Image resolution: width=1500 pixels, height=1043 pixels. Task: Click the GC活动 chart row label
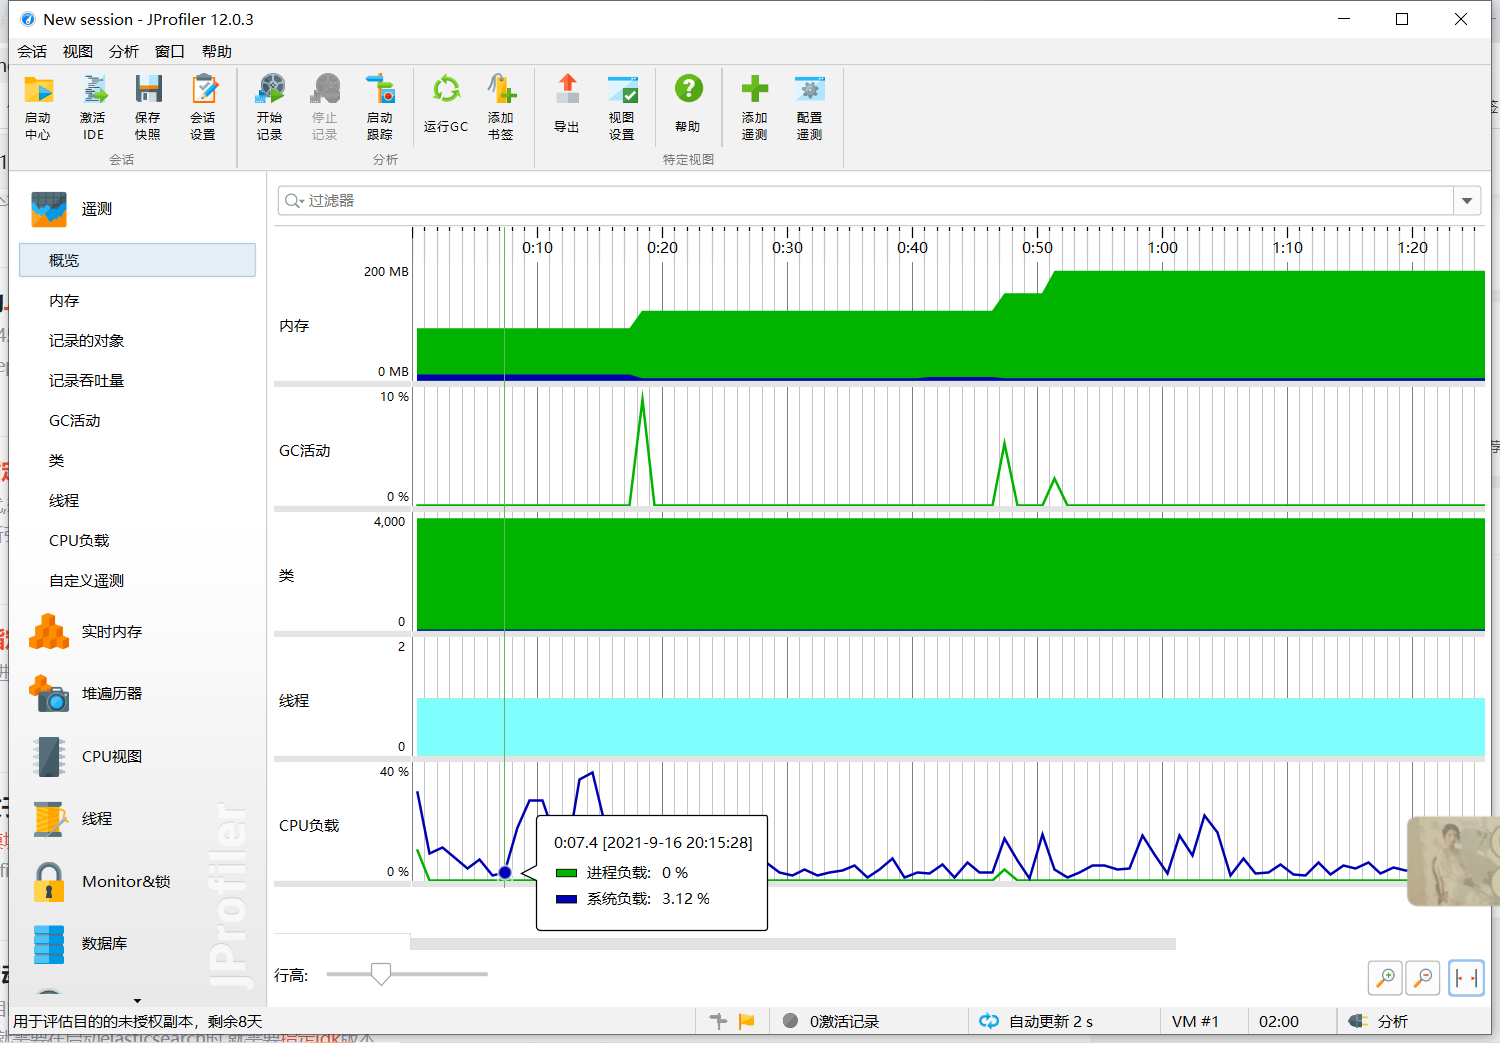pos(305,451)
